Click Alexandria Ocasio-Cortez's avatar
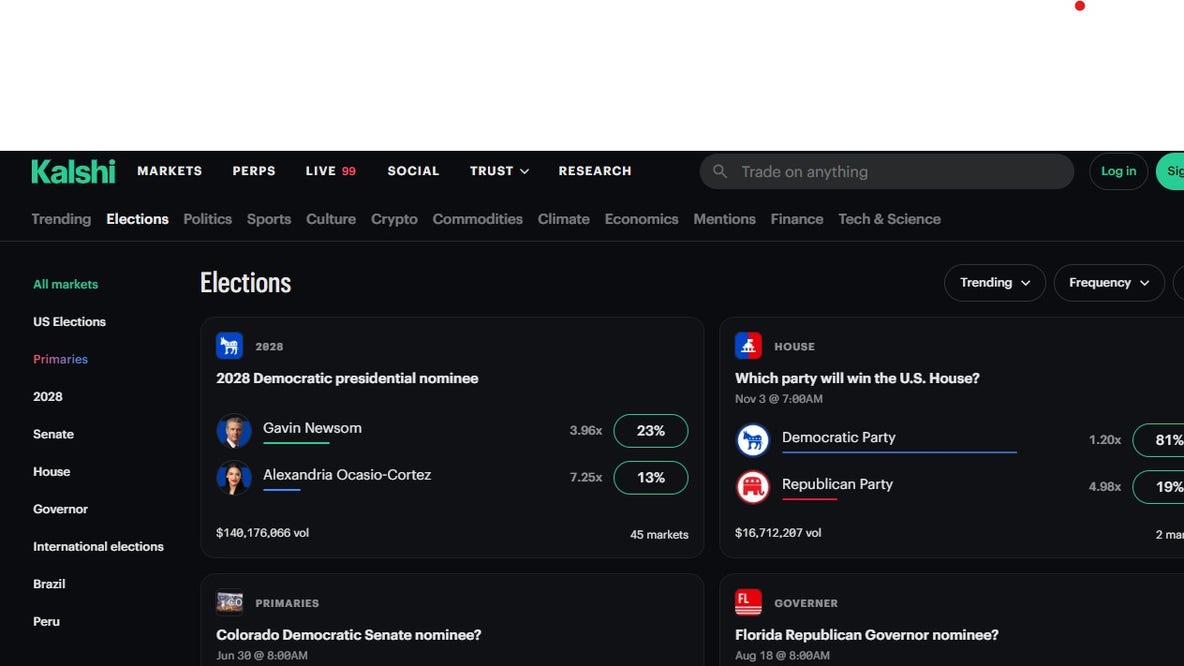Screen dimensions: 1184x666 (x=234, y=478)
